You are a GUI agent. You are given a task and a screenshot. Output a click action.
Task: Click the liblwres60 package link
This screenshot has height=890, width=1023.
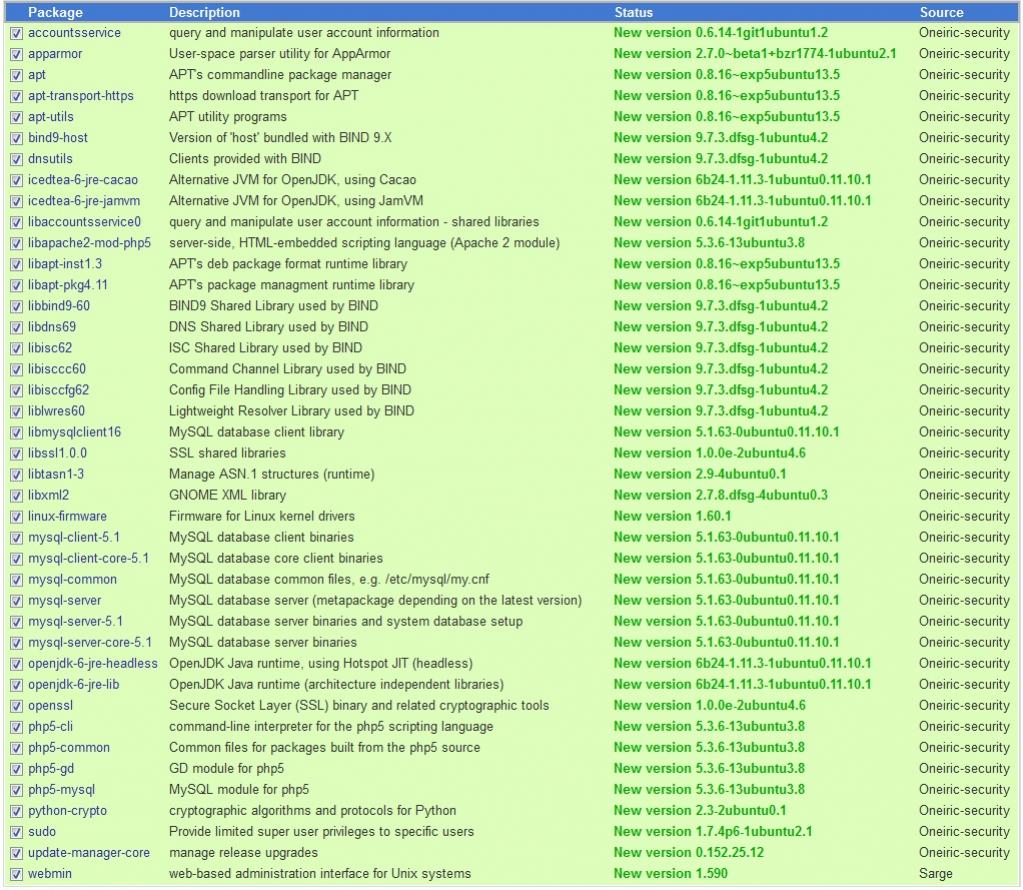(x=56, y=411)
